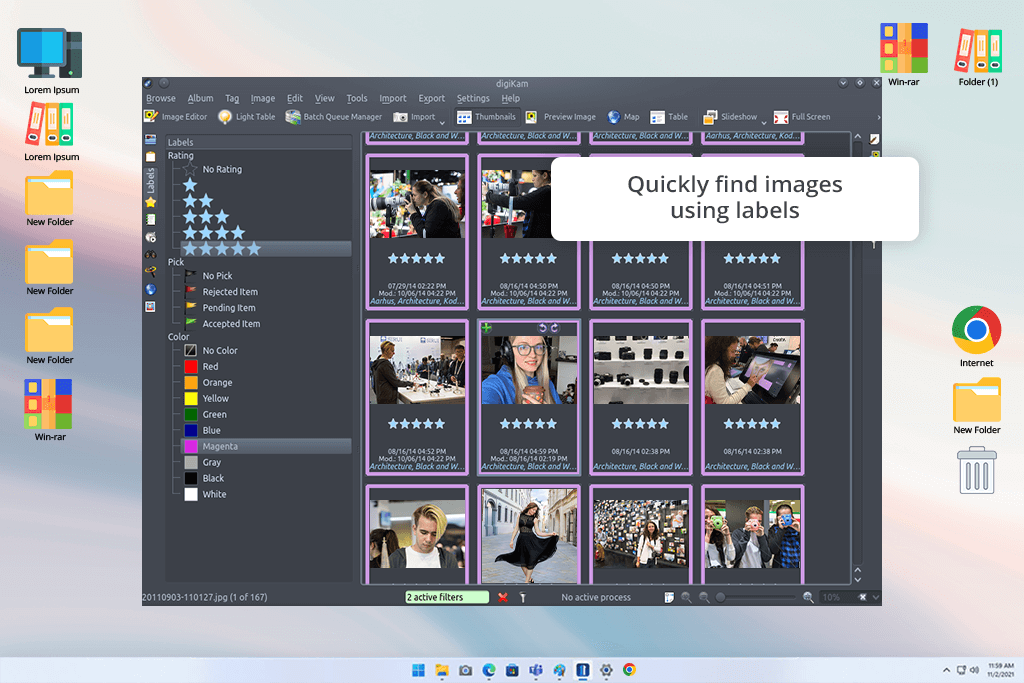Open the Map globe sidebar icon

coord(151,289)
